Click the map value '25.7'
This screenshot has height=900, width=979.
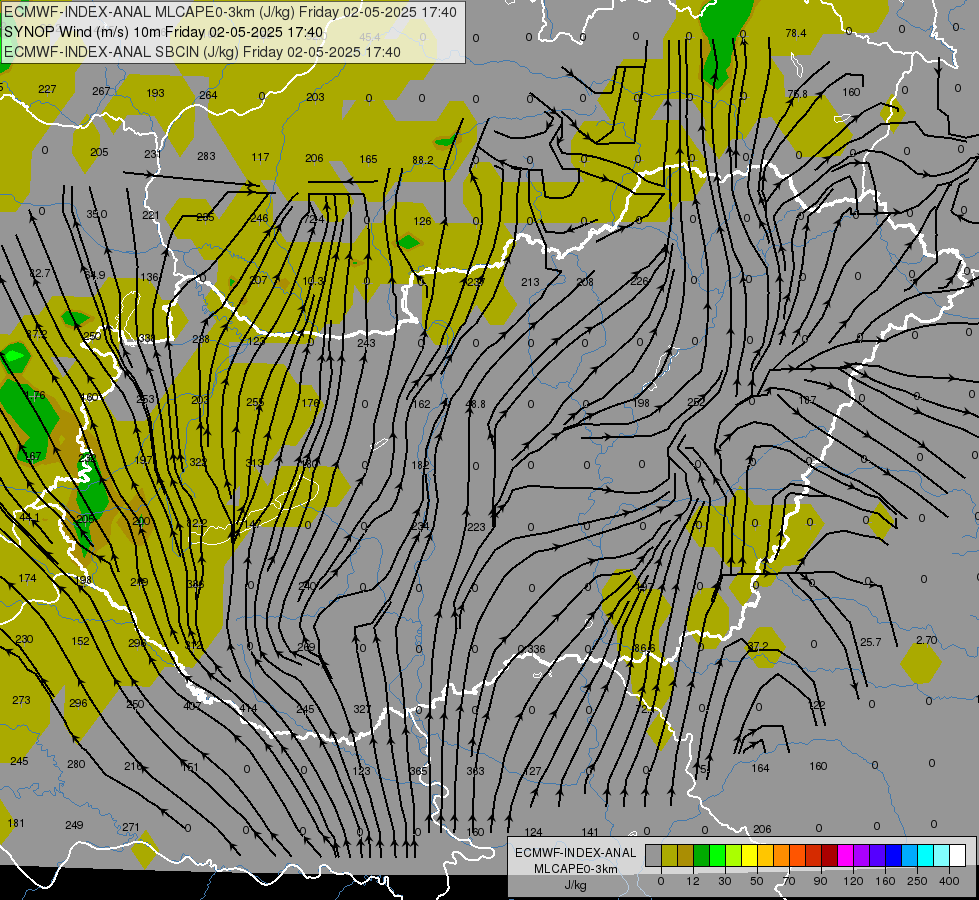(870, 641)
